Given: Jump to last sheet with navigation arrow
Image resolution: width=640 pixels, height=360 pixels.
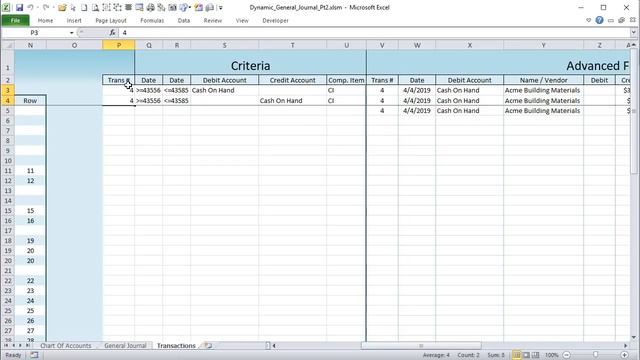Looking at the screenshot, I should (x=27, y=346).
